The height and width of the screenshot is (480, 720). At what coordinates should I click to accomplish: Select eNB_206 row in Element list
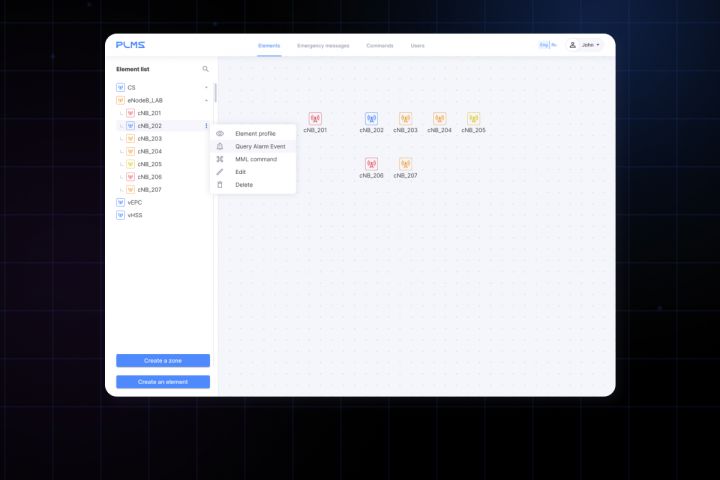[x=163, y=177]
